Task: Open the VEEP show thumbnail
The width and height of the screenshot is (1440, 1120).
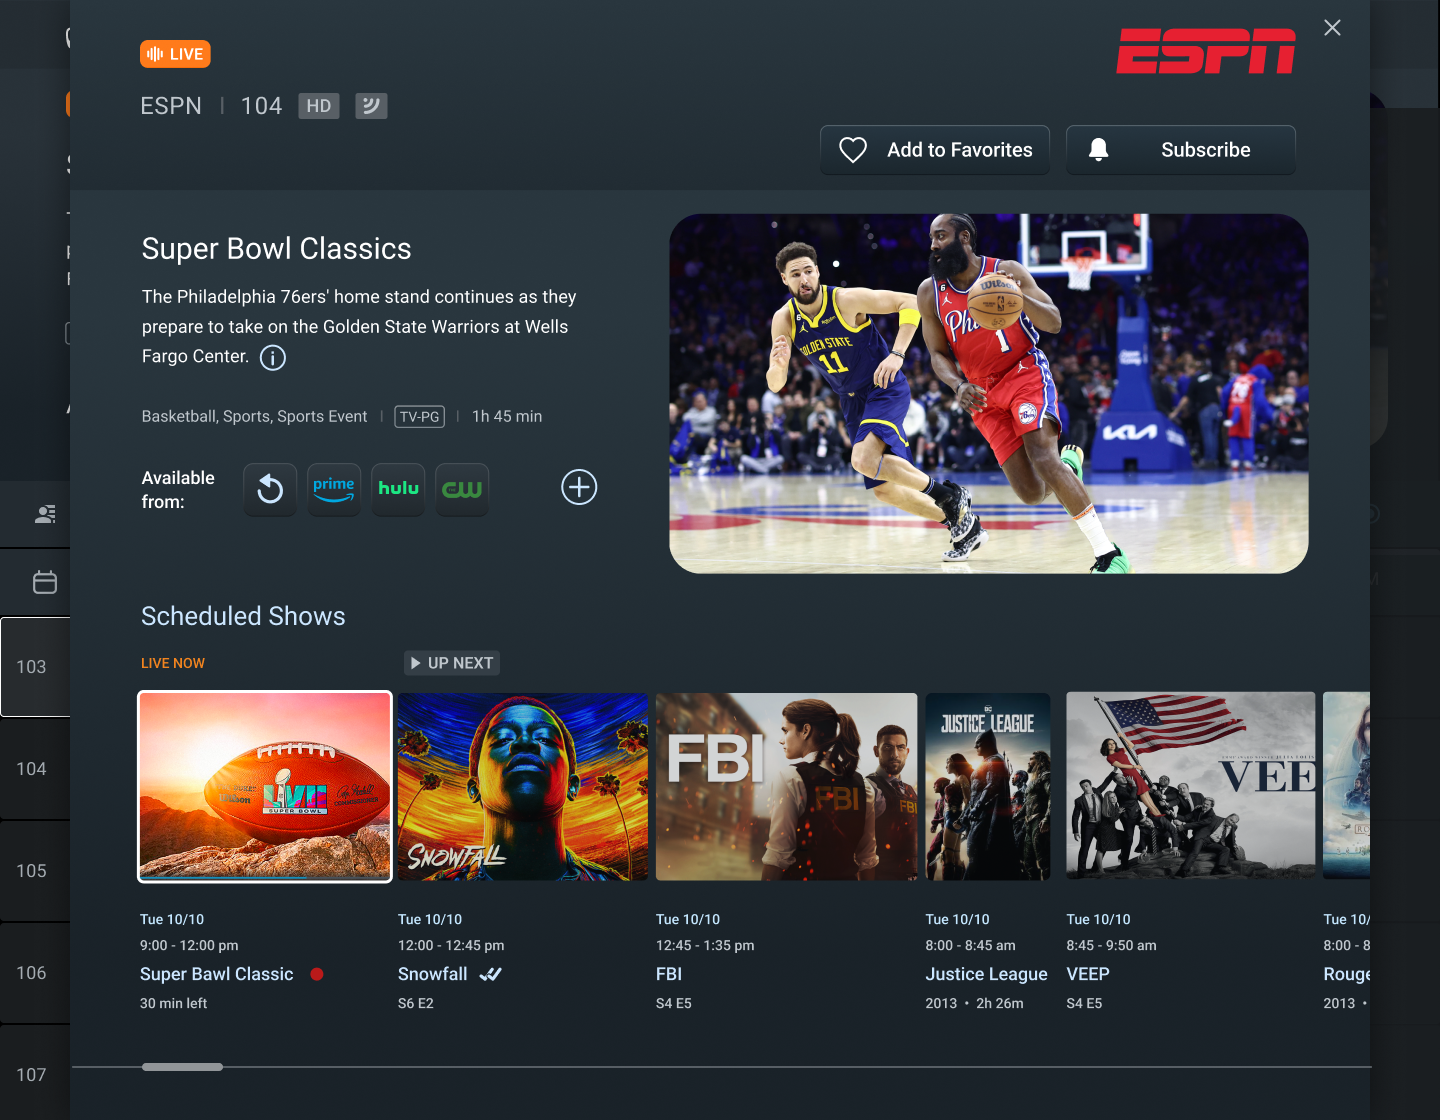Action: click(1191, 787)
